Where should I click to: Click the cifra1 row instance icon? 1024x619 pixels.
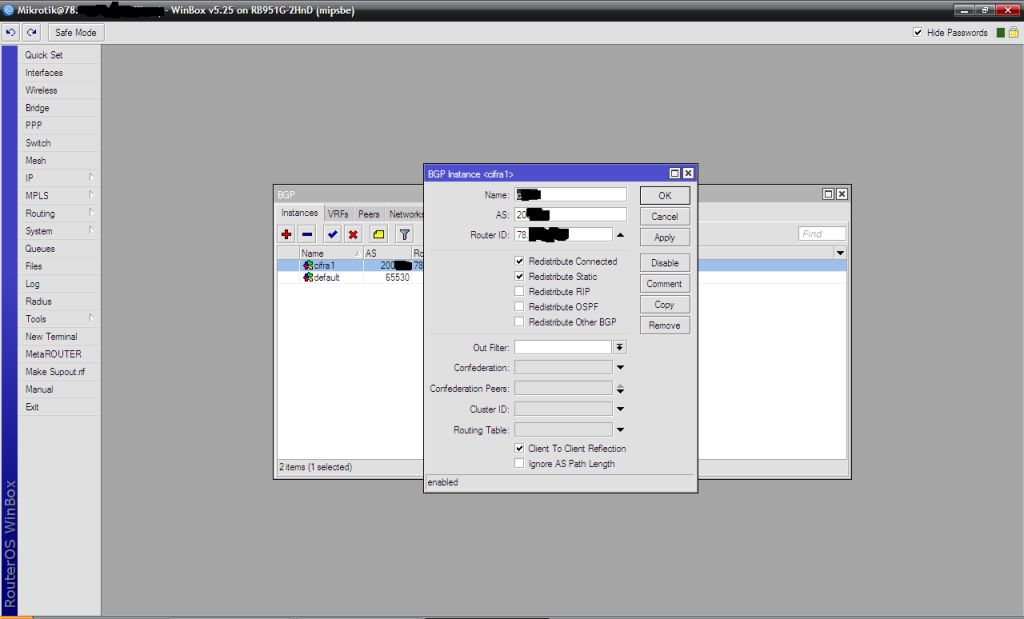(x=308, y=265)
